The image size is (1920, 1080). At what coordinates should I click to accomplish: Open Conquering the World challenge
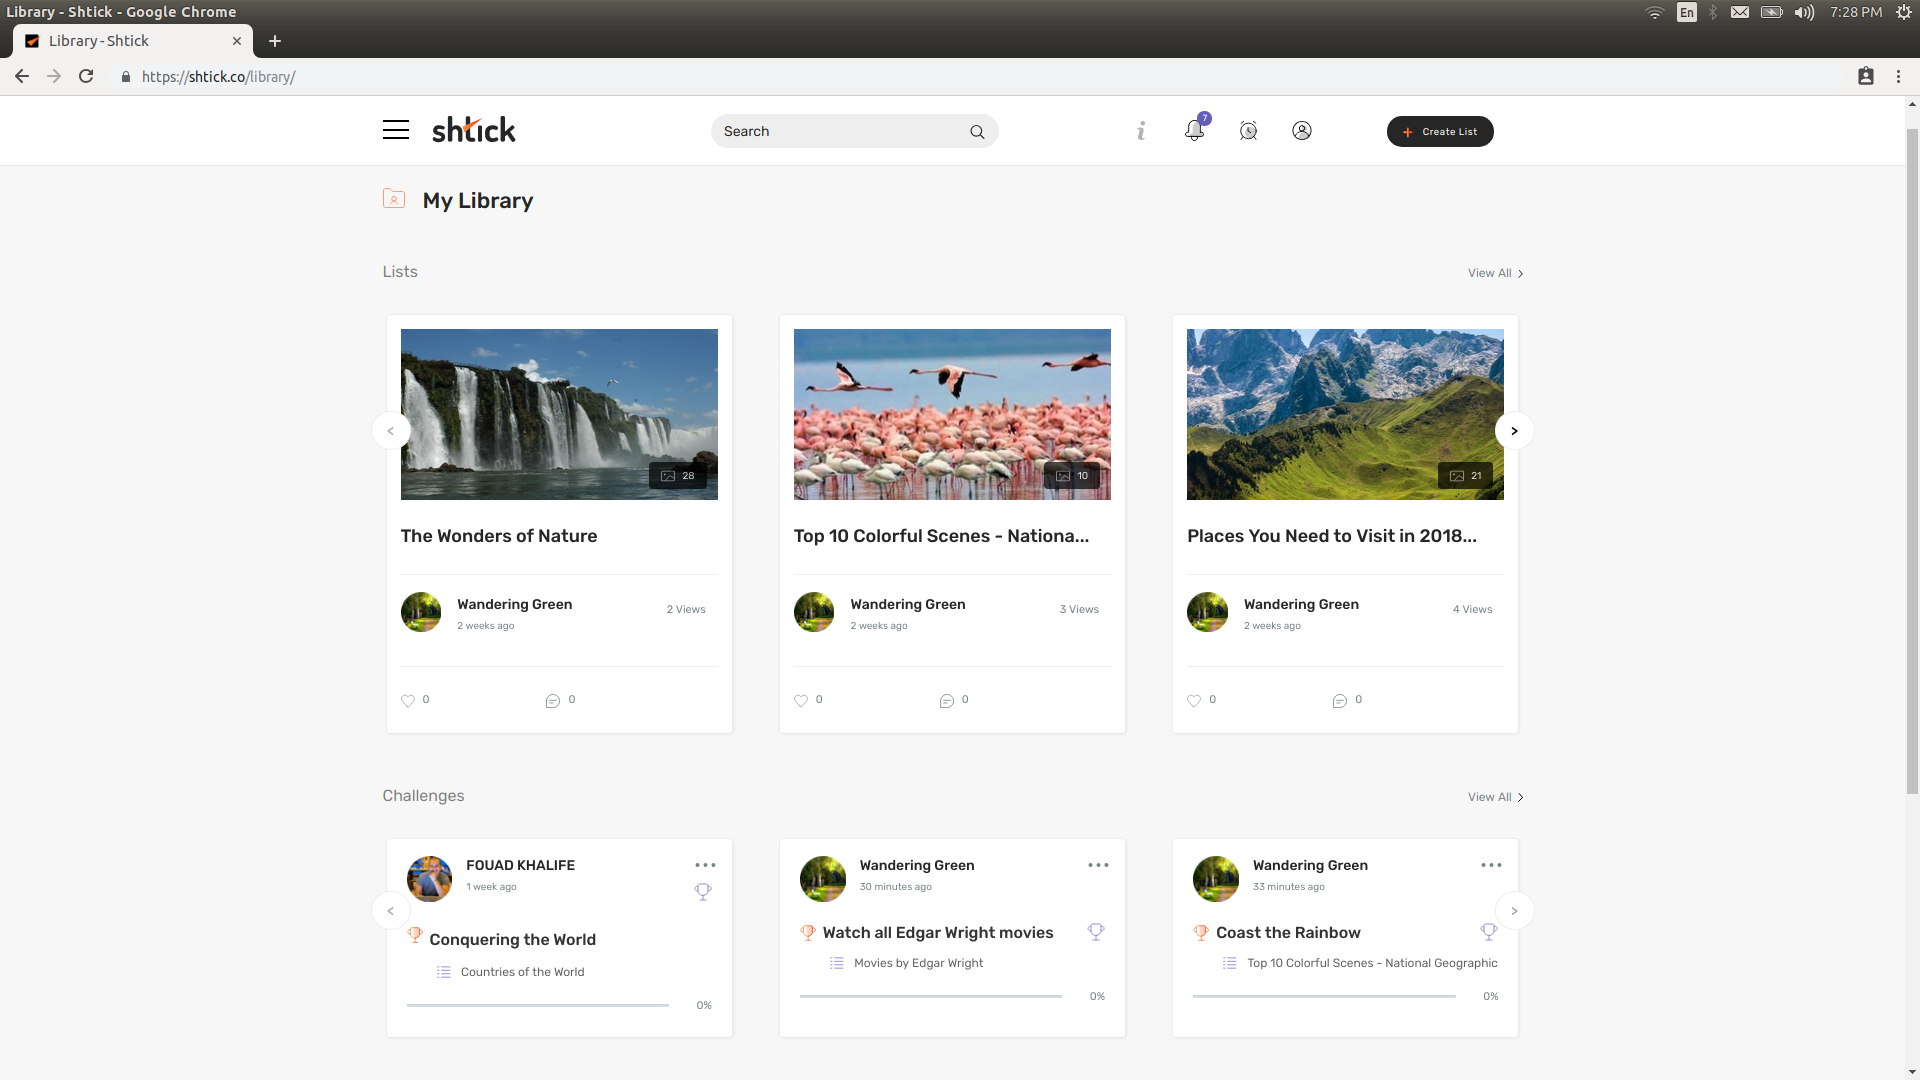click(x=512, y=939)
